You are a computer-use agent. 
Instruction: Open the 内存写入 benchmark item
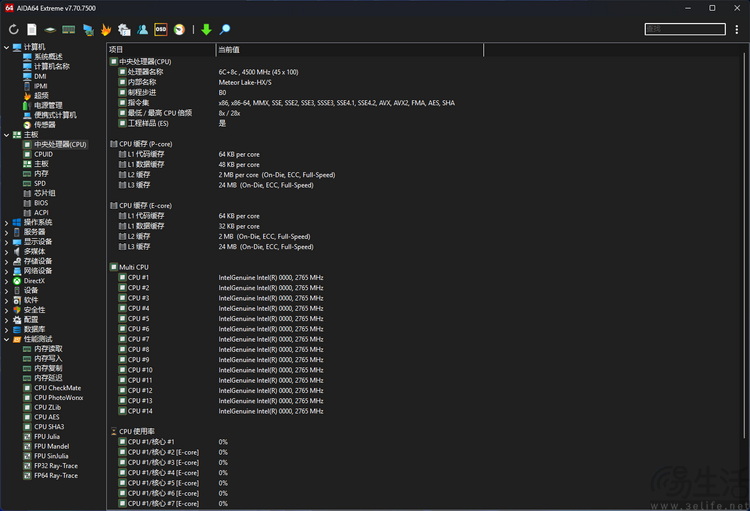[48, 359]
